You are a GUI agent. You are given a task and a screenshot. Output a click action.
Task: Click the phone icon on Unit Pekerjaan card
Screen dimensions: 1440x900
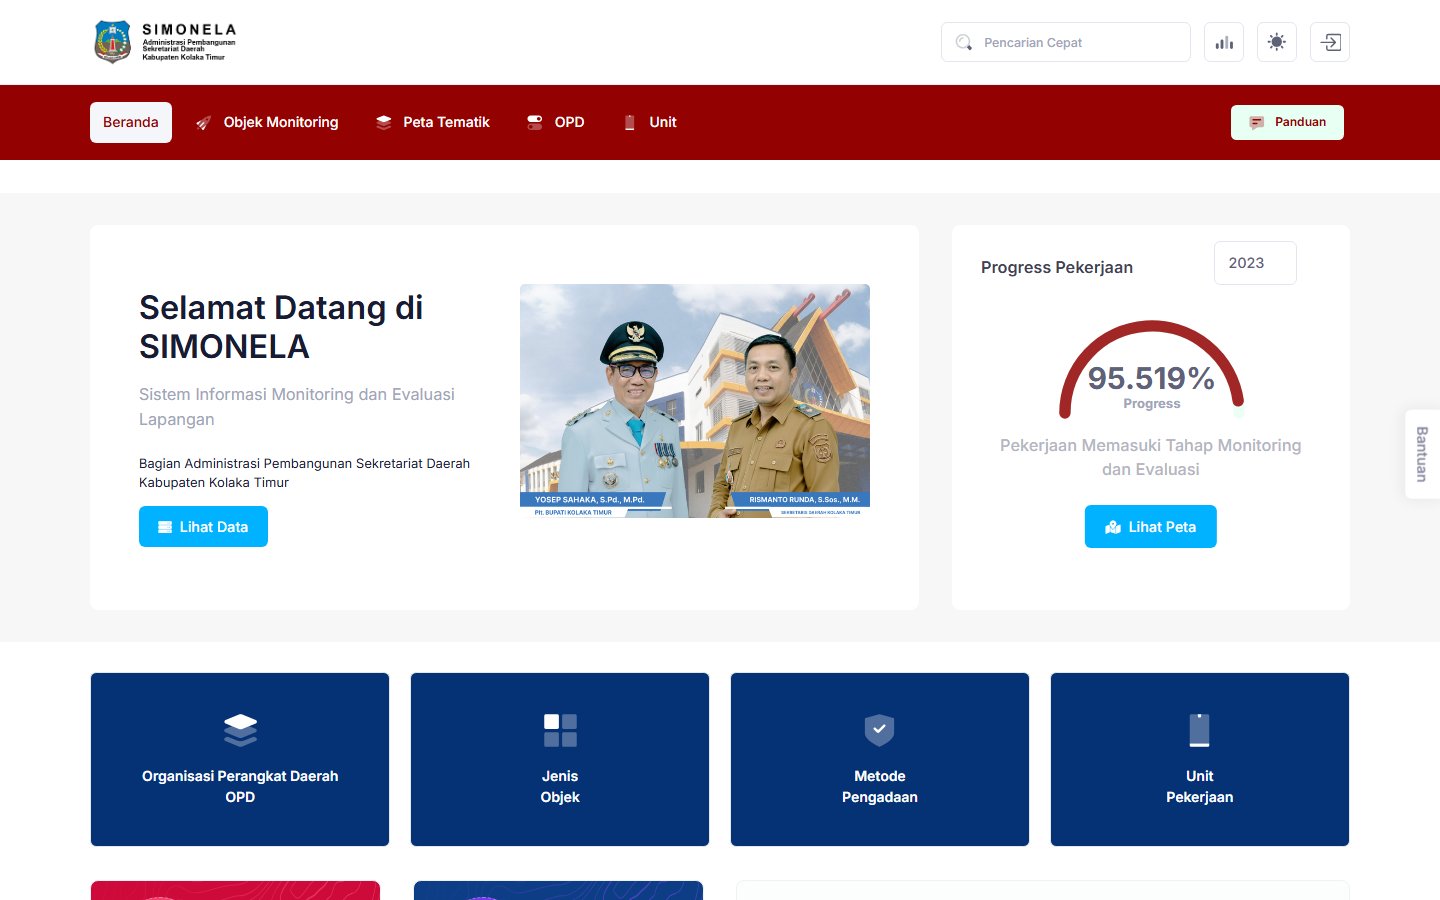[x=1200, y=730]
